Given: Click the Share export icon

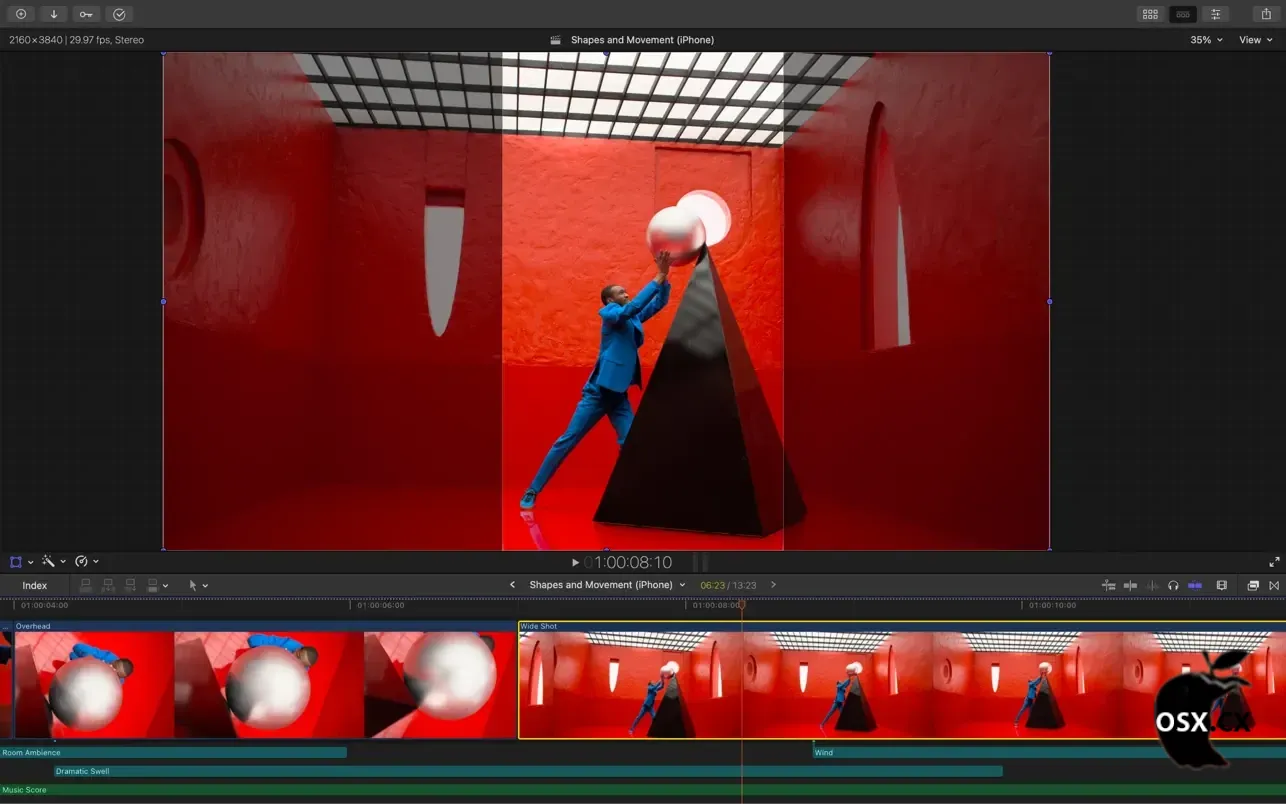Looking at the screenshot, I should pos(1266,14).
